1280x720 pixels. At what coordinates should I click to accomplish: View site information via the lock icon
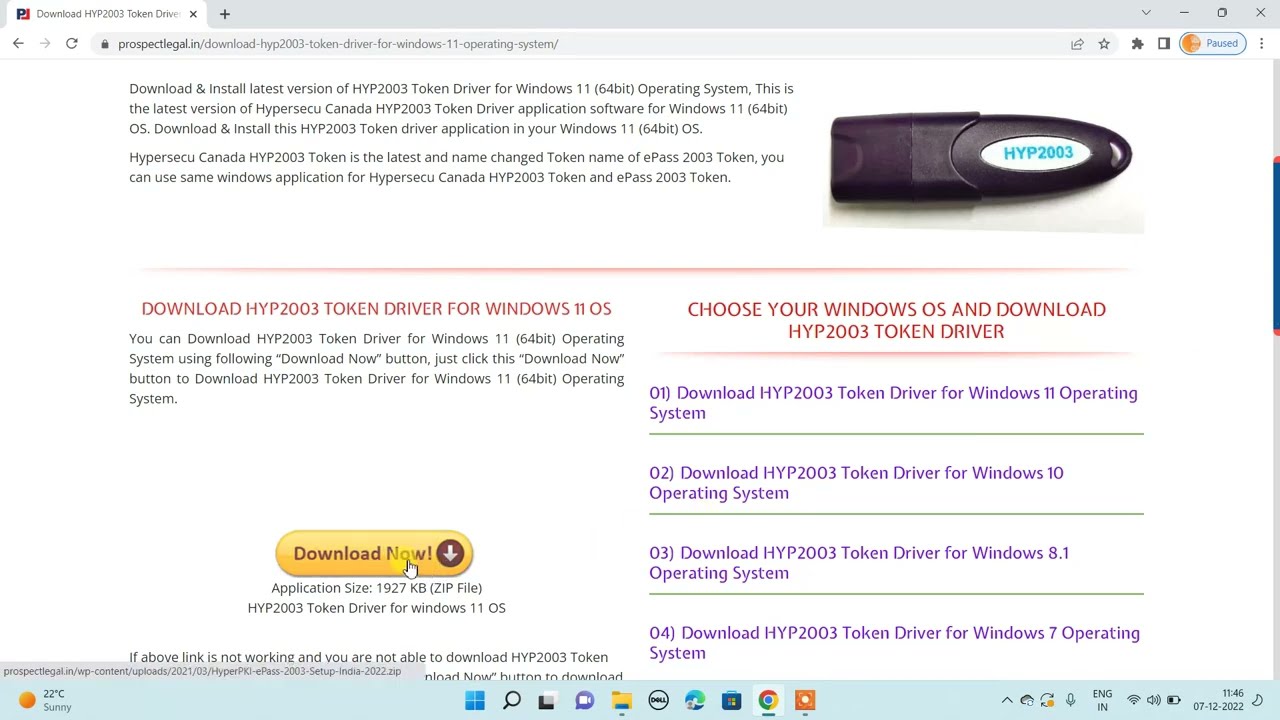click(x=105, y=44)
